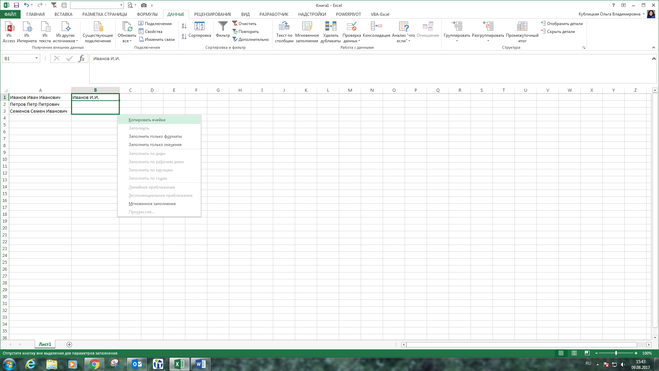Select Page Layout view status bar button

(x=574, y=353)
